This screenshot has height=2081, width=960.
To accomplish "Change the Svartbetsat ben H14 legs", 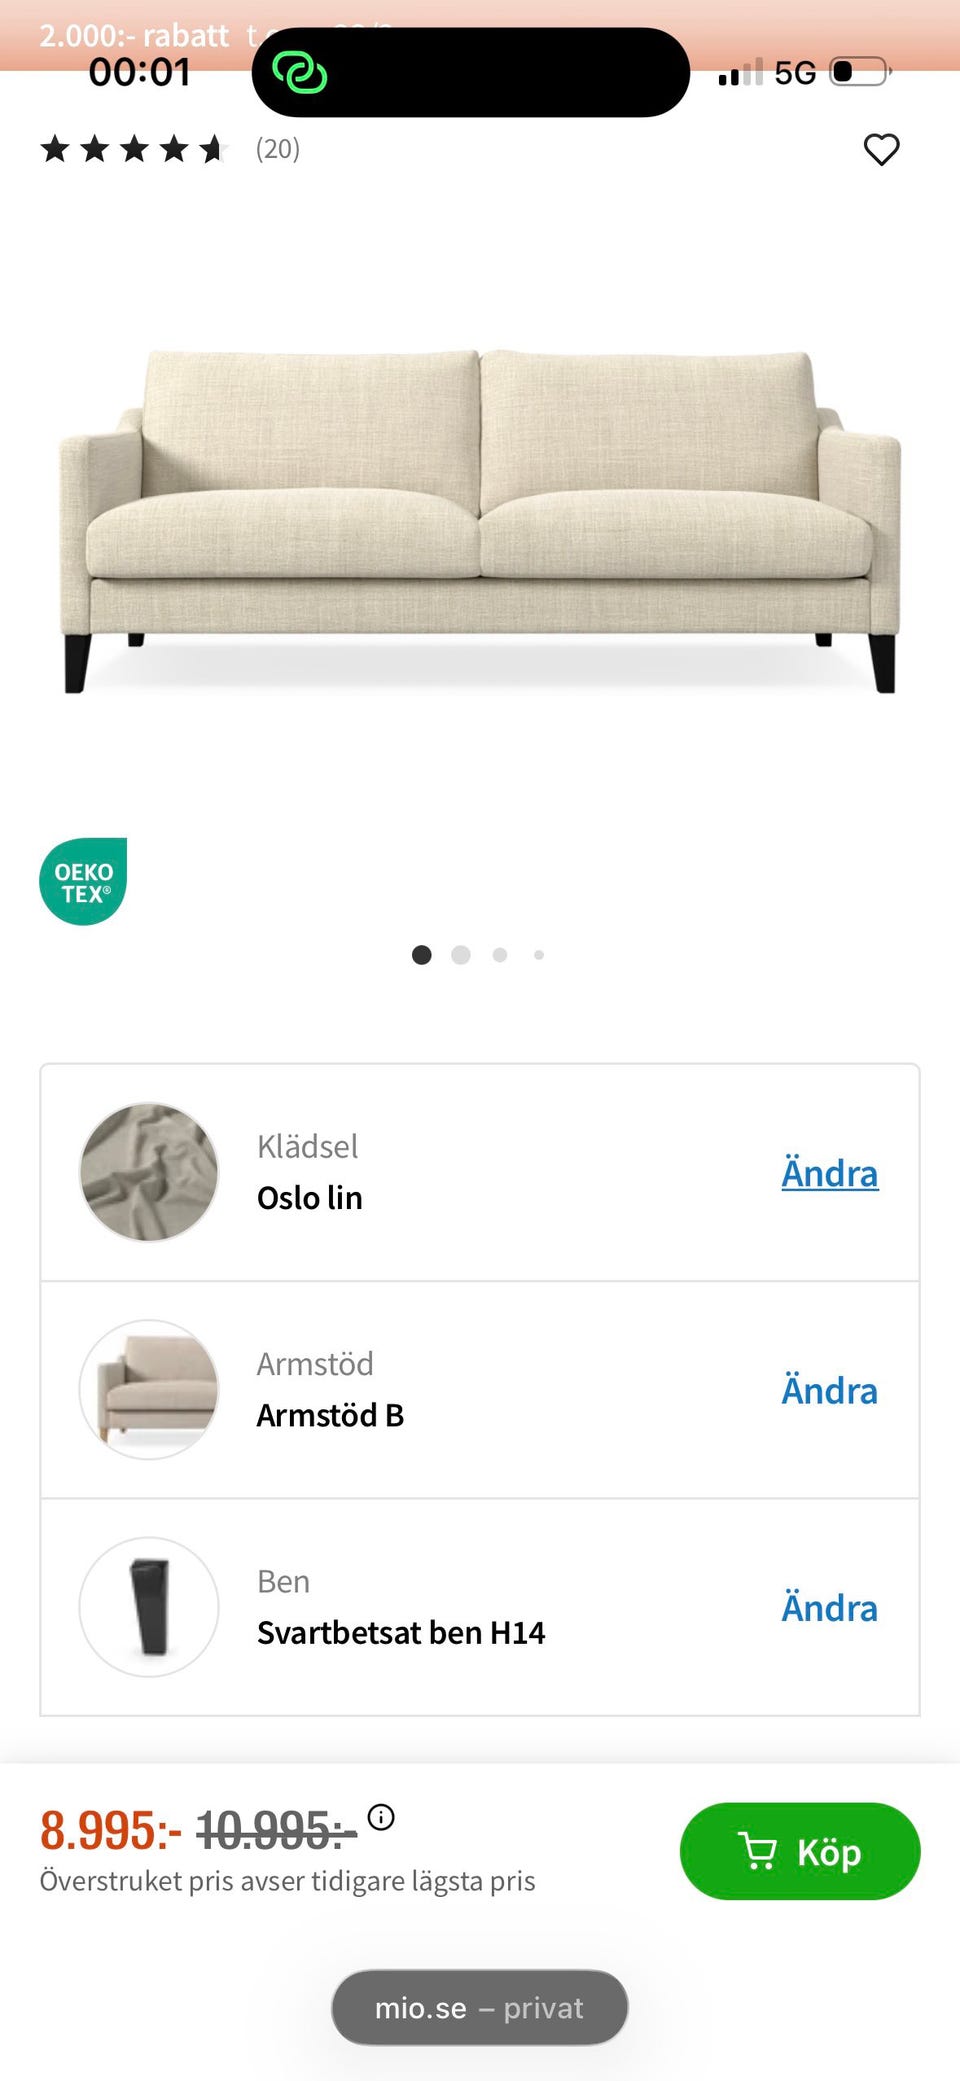I will 829,1607.
